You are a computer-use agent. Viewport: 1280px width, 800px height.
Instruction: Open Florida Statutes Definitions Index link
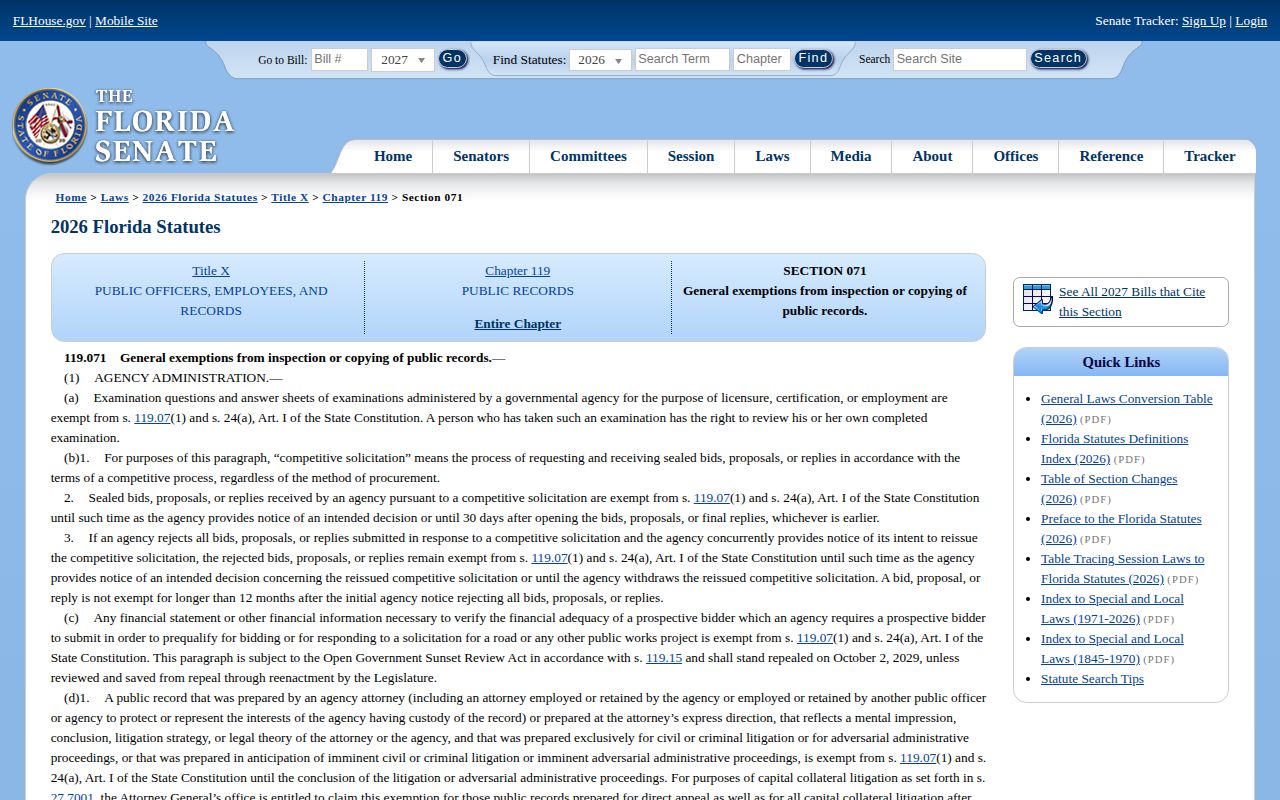(x=1114, y=448)
